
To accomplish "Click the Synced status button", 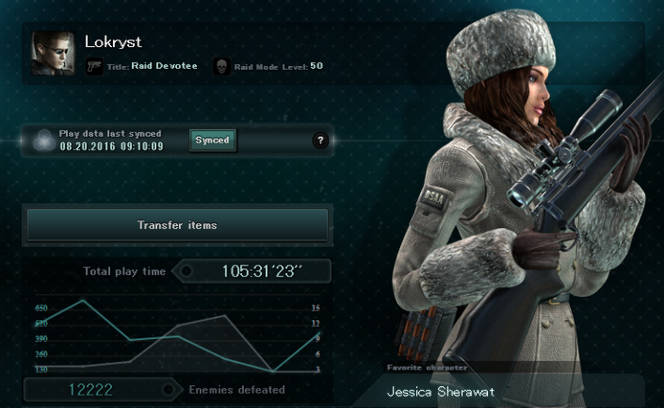I will click(x=212, y=140).
